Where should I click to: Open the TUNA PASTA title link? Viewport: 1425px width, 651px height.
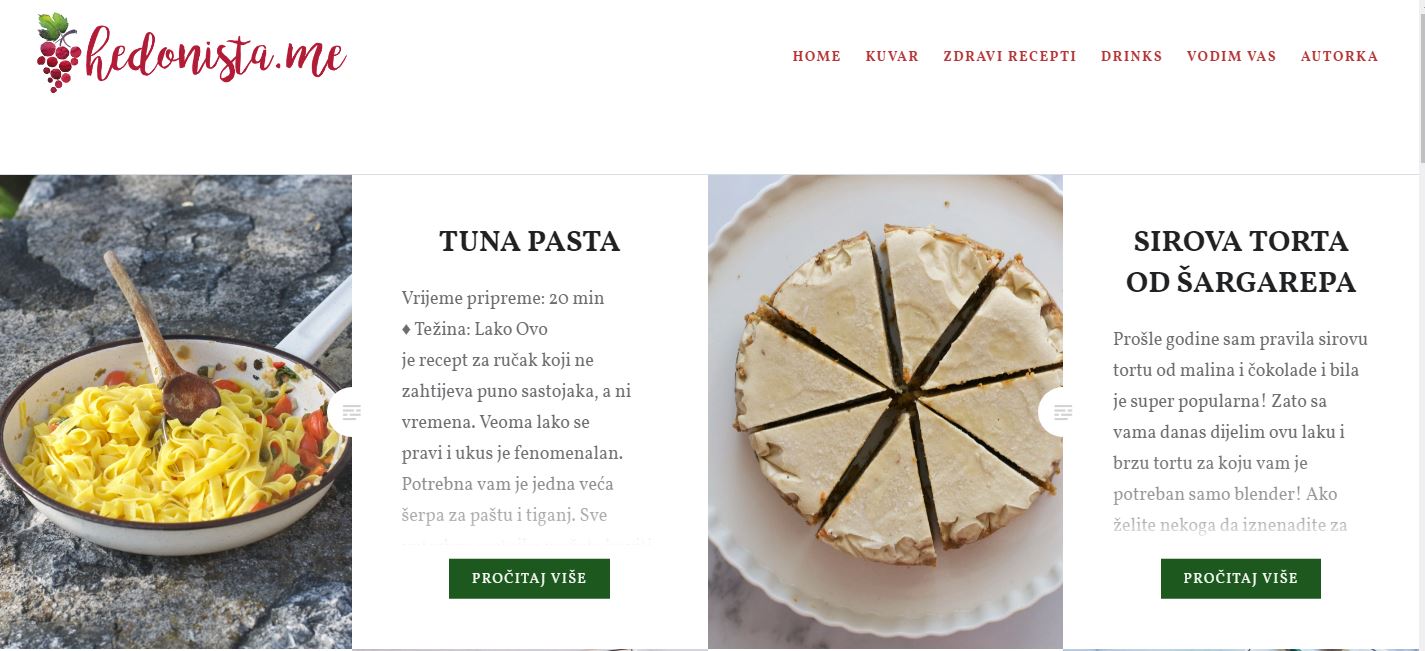coord(529,242)
